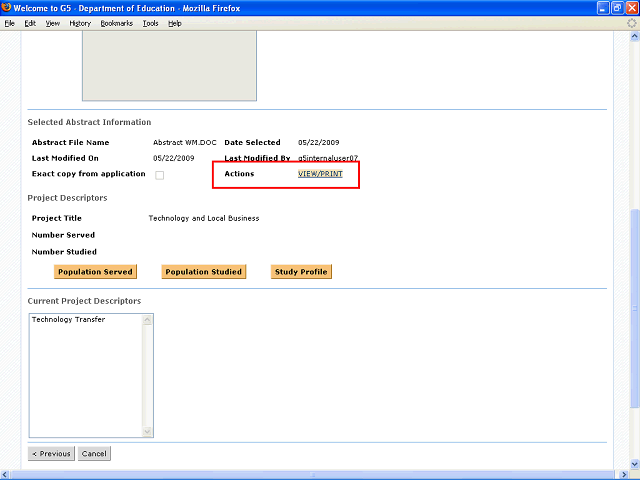Viewport: 640px width, 480px height.
Task: Click the Number Studied label
Action: (x=64, y=252)
